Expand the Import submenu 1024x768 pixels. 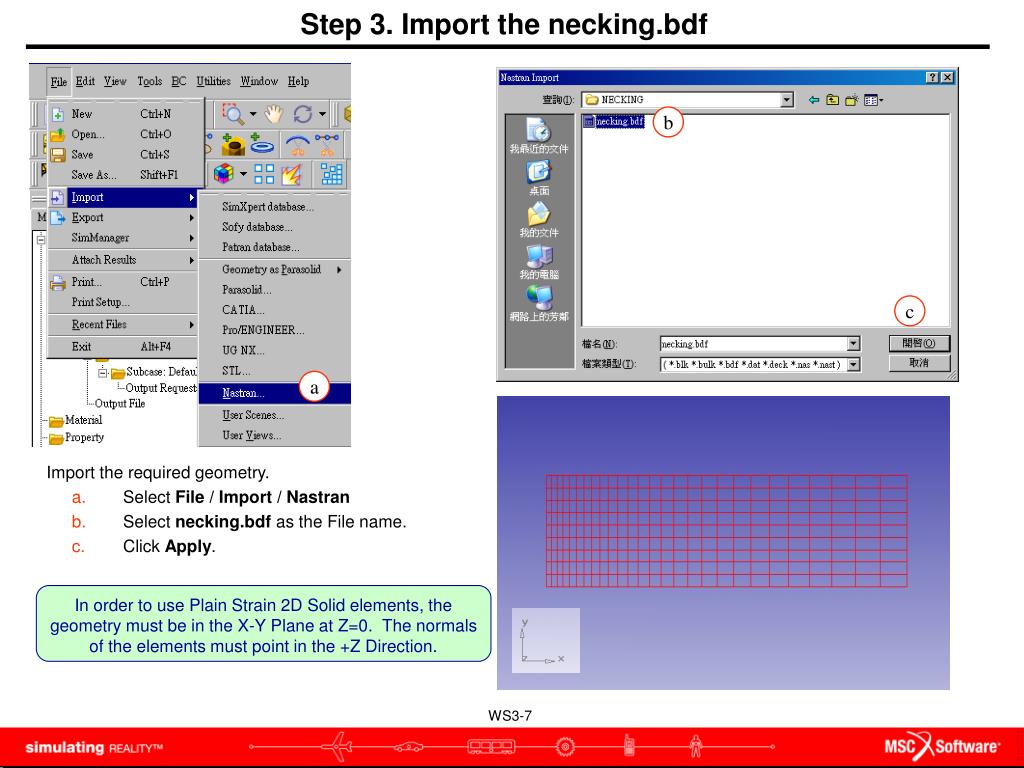[123, 197]
